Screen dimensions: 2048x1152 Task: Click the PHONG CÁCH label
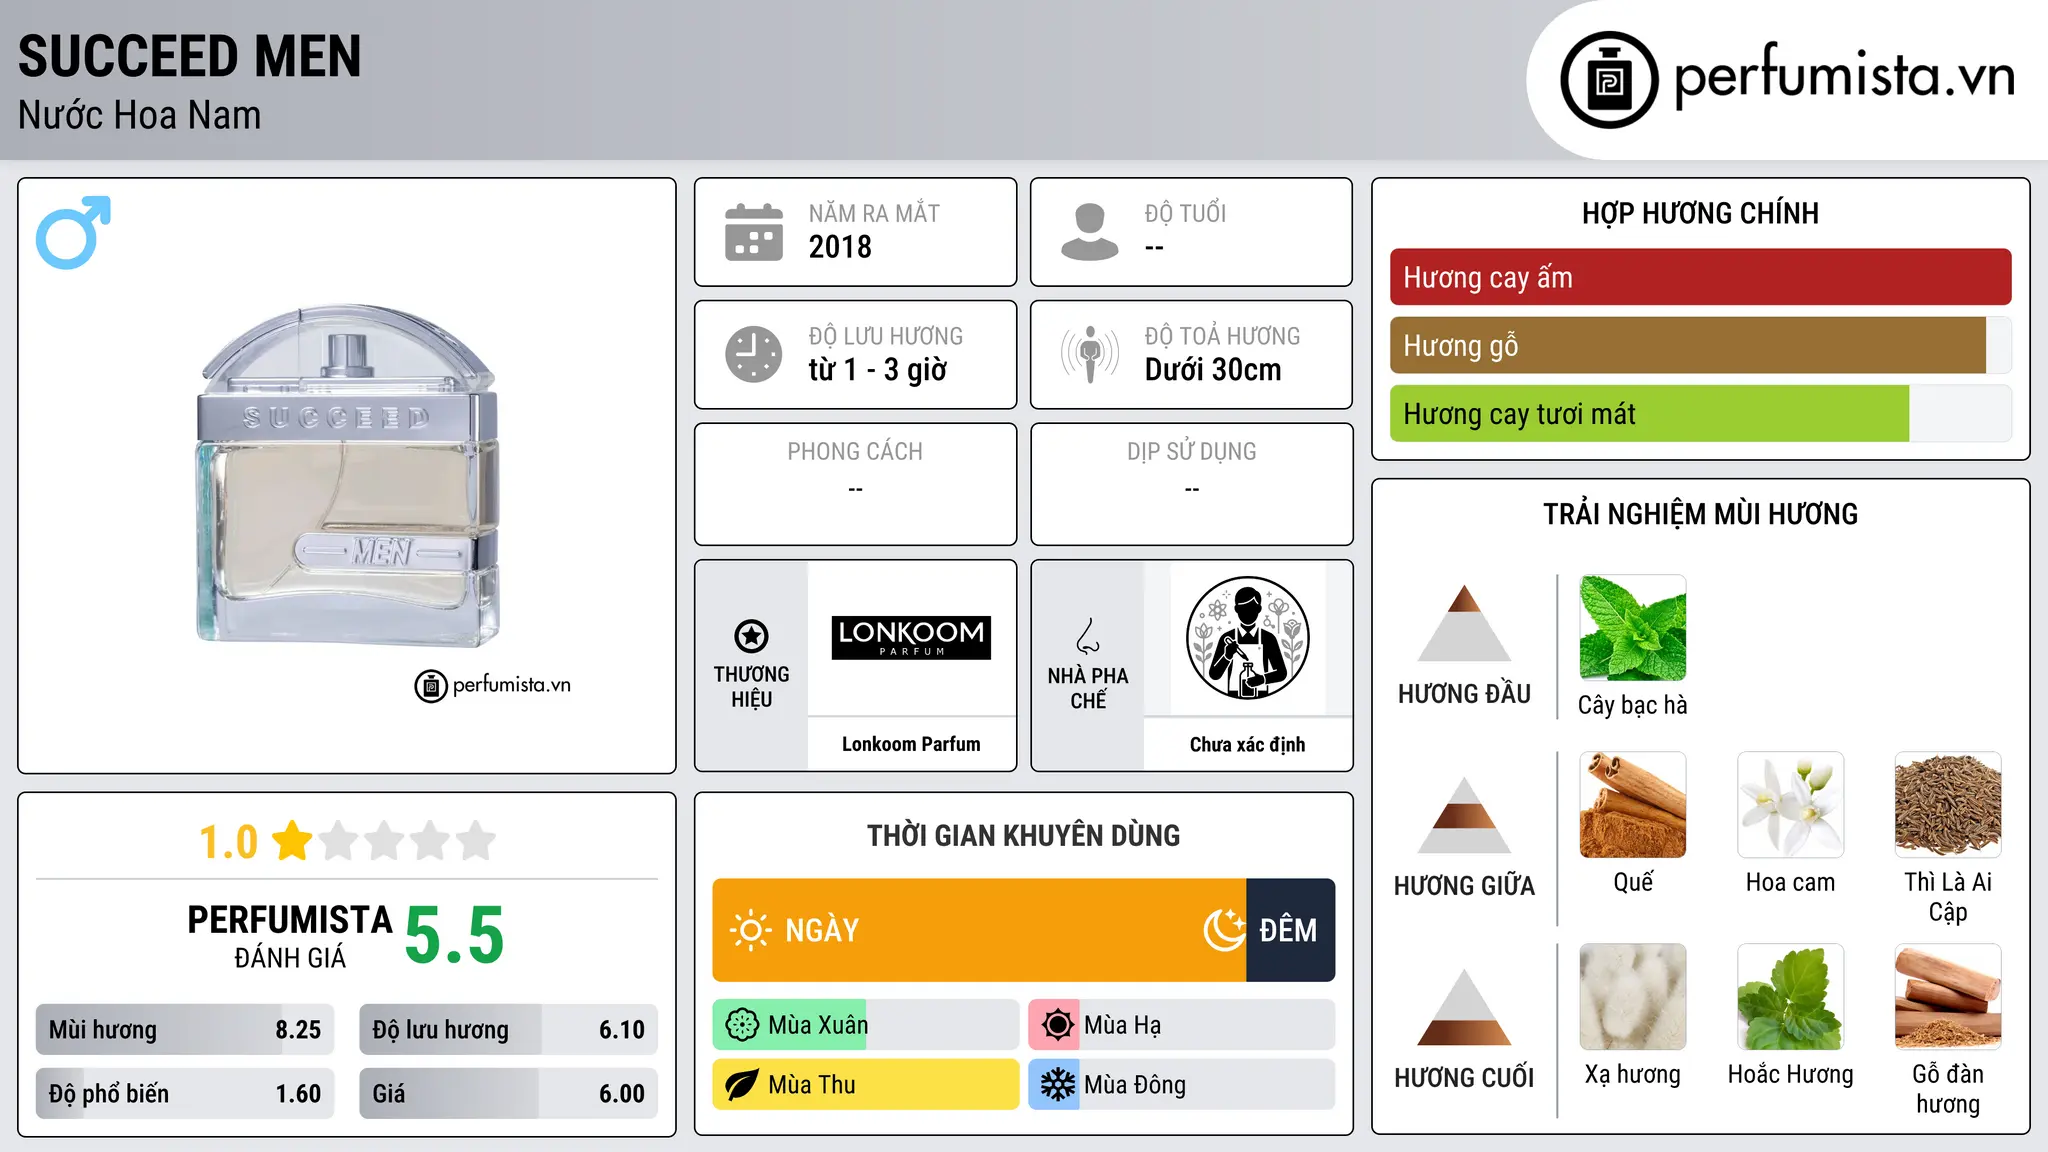855,452
